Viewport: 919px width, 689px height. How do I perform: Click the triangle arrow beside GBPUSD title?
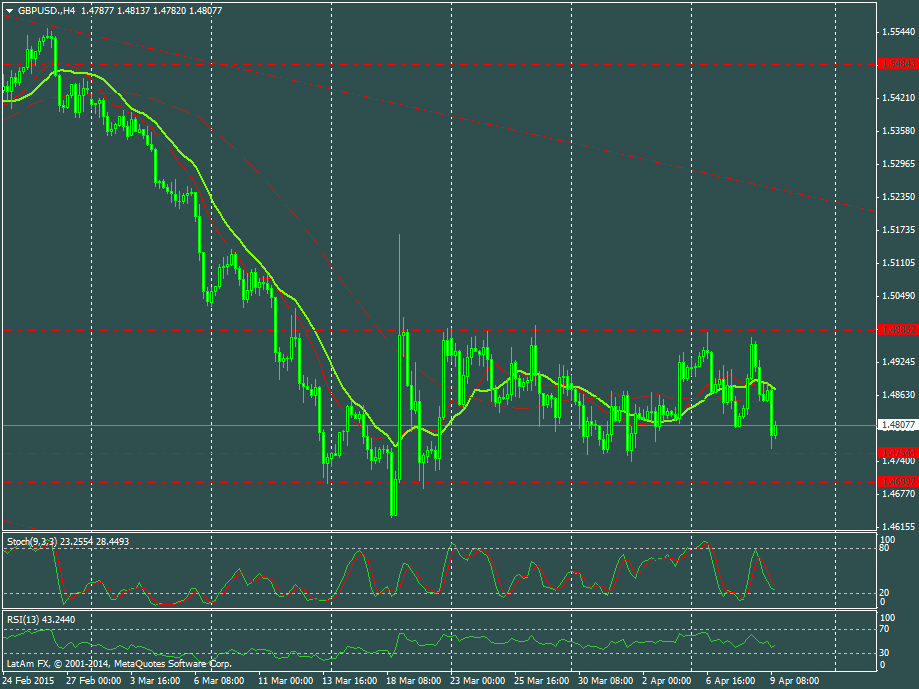[9, 10]
